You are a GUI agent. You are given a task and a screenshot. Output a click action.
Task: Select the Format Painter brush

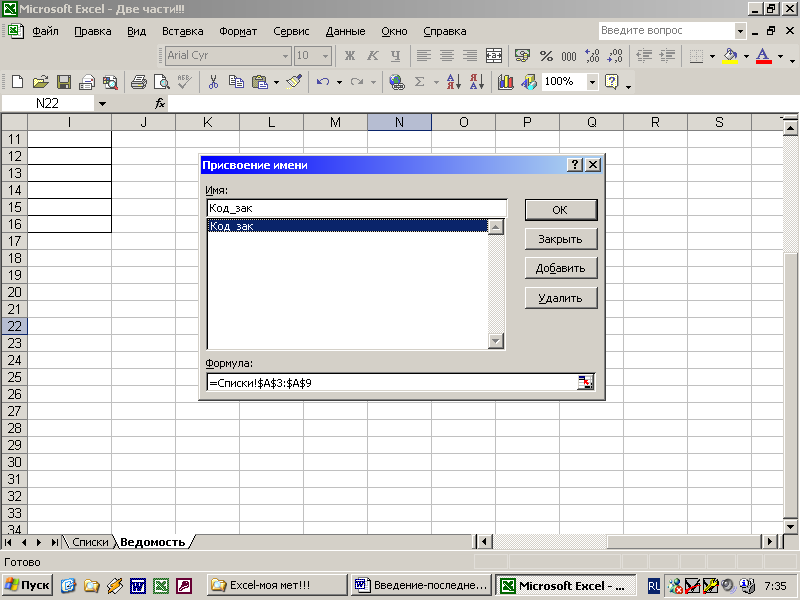click(294, 82)
